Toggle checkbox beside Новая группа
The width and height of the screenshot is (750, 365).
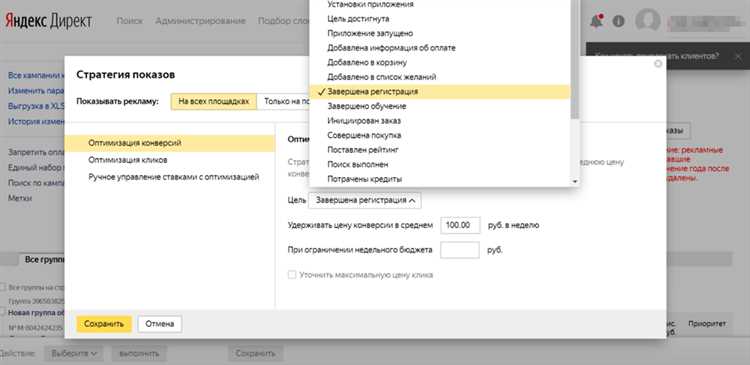[x=3, y=312]
